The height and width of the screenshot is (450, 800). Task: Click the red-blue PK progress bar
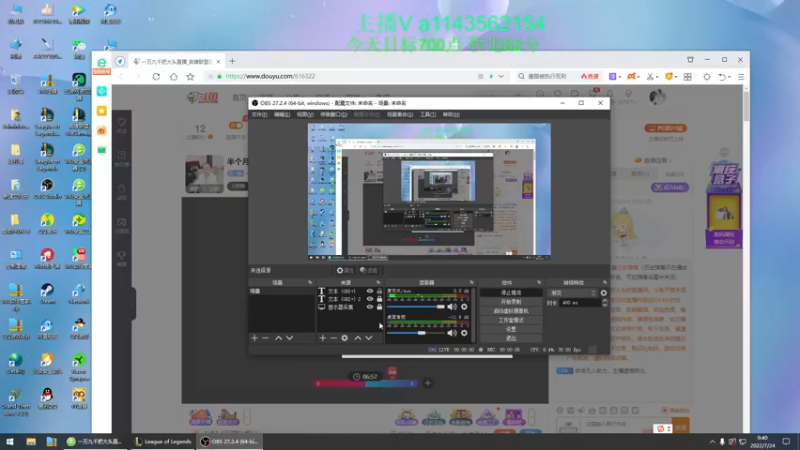[365, 383]
